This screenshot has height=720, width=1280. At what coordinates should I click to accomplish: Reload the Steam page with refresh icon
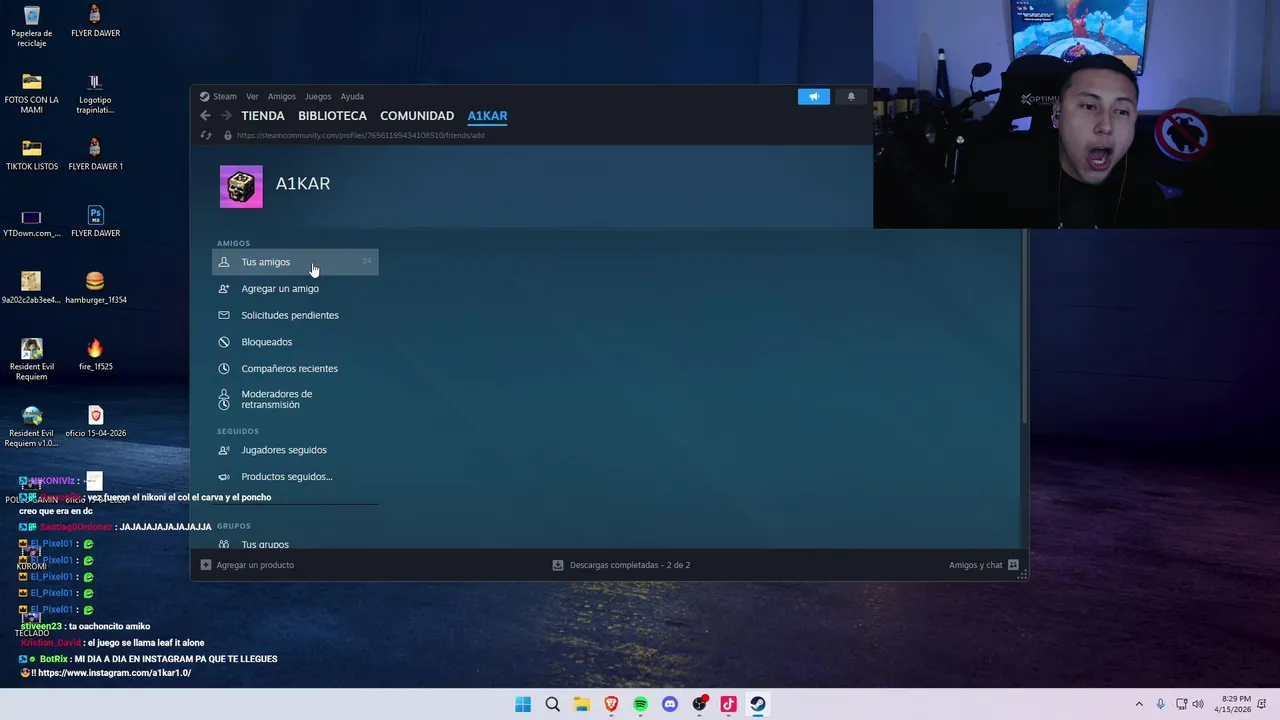tap(206, 135)
